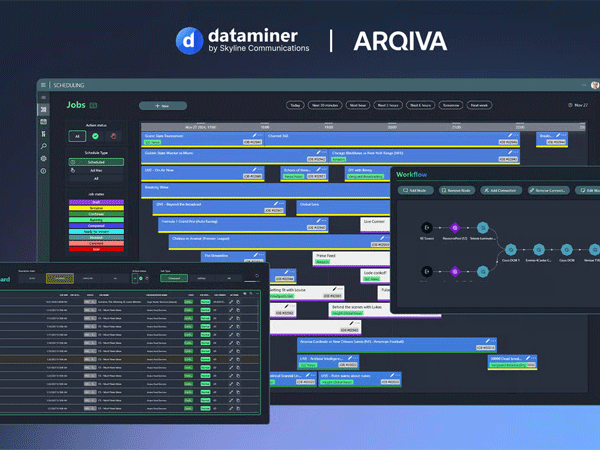This screenshot has width=600, height=450.
Task: Toggle the bright green Running job status filter
Action: (96, 220)
